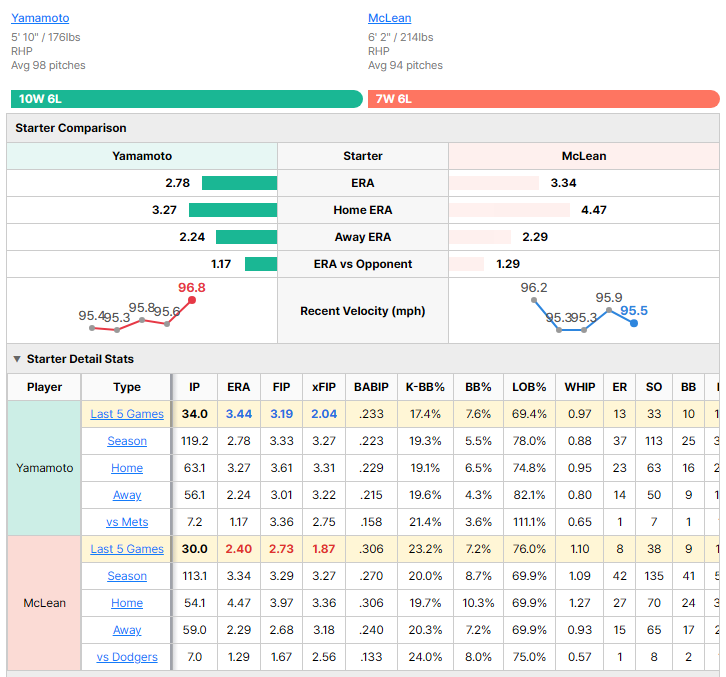Screen dimensions: 726x677
Task: Open Yamamoto's Home split link
Action: coord(127,468)
